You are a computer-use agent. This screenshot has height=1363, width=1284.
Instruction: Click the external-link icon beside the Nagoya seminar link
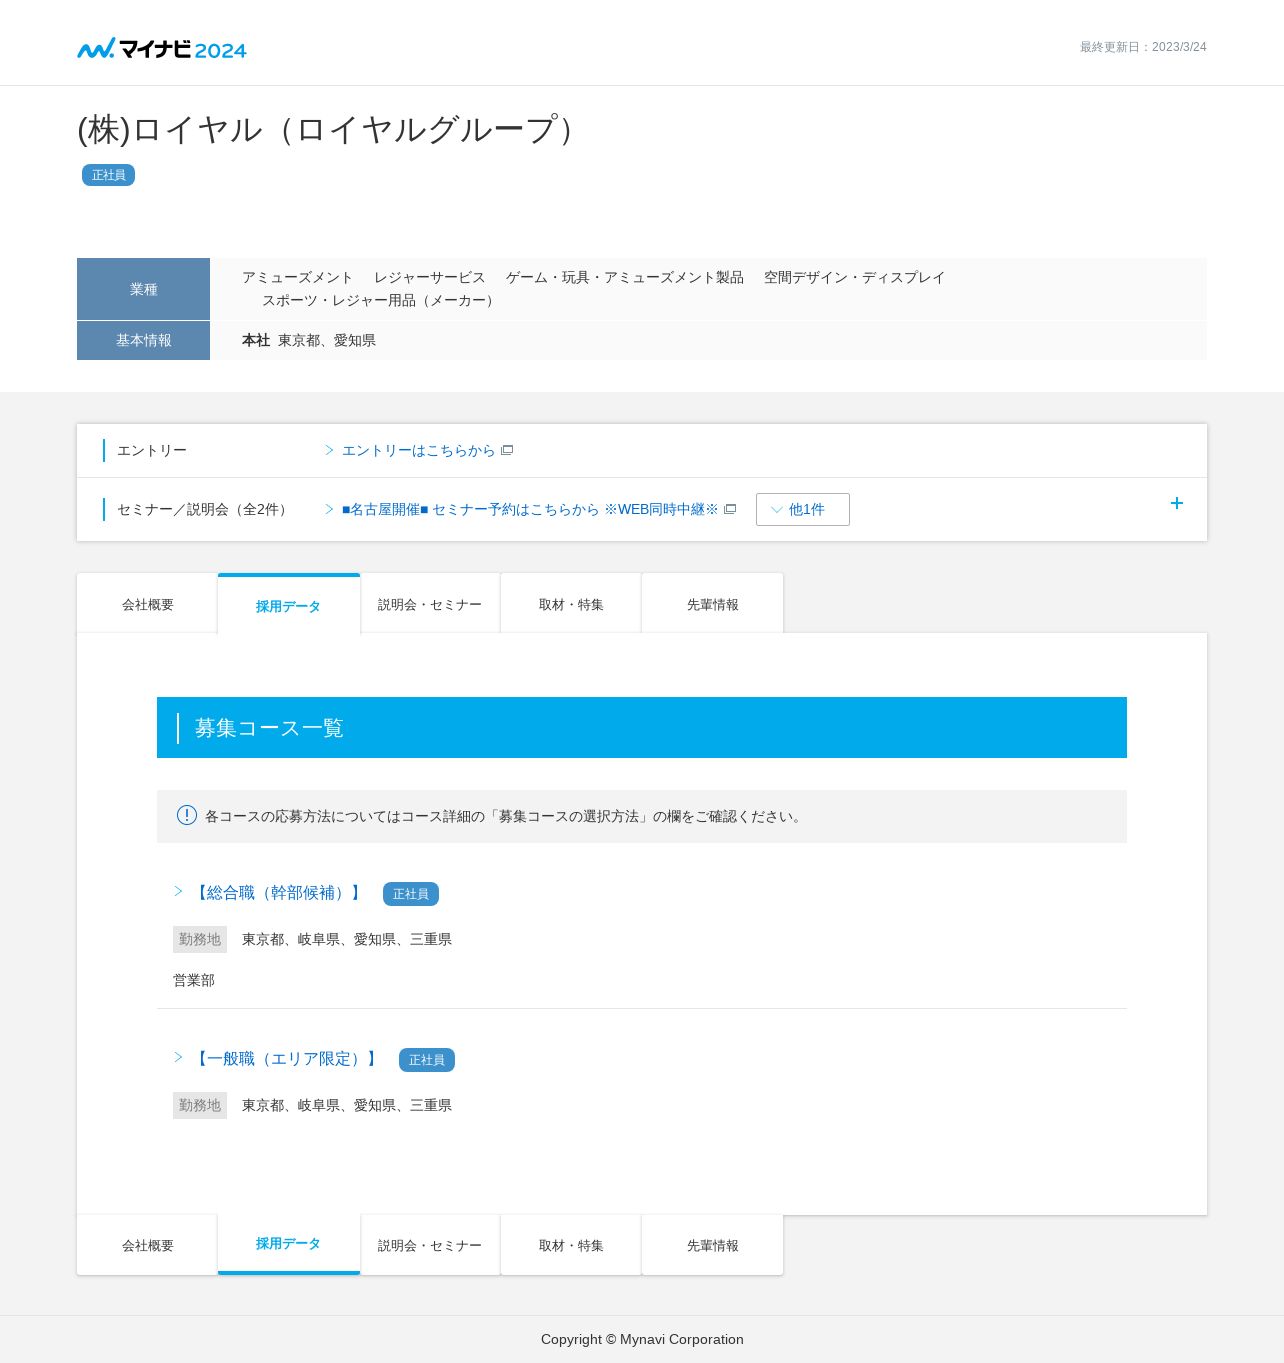[x=730, y=509]
